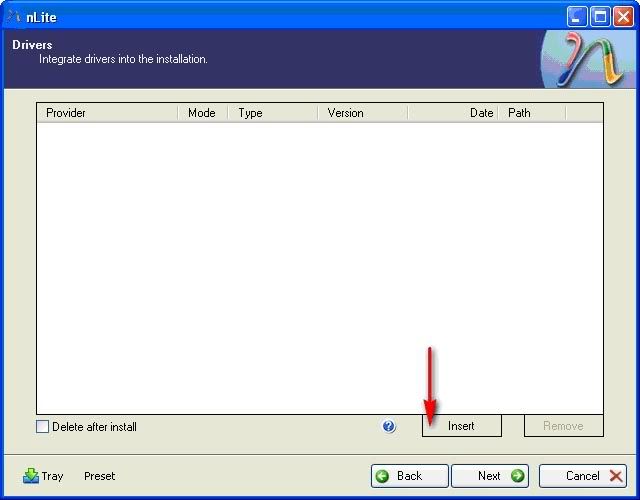Click Insert to add drivers
This screenshot has height=500, width=640.
[x=462, y=426]
